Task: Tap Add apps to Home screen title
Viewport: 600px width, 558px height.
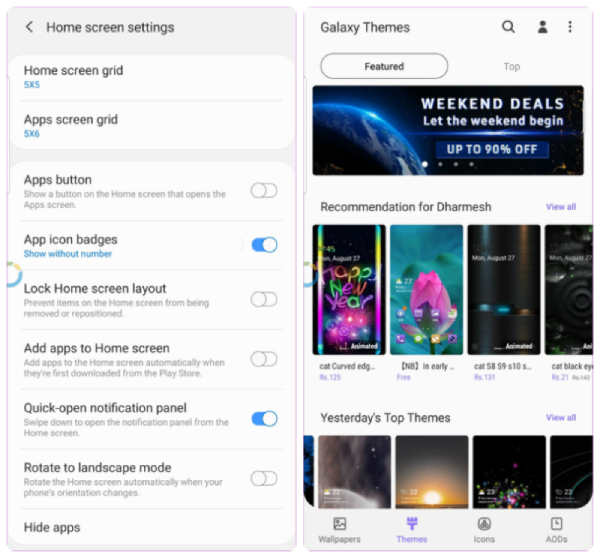Action: click(96, 348)
